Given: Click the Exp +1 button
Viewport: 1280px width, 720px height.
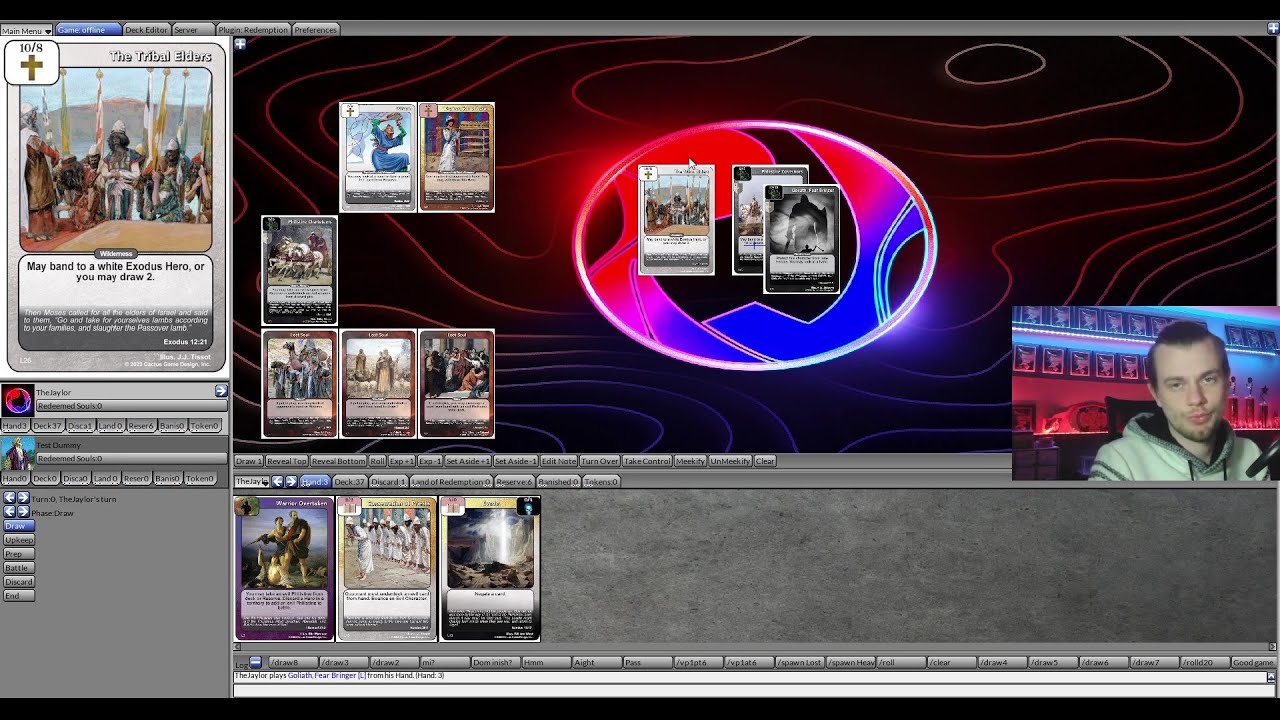Looking at the screenshot, I should click(x=401, y=461).
